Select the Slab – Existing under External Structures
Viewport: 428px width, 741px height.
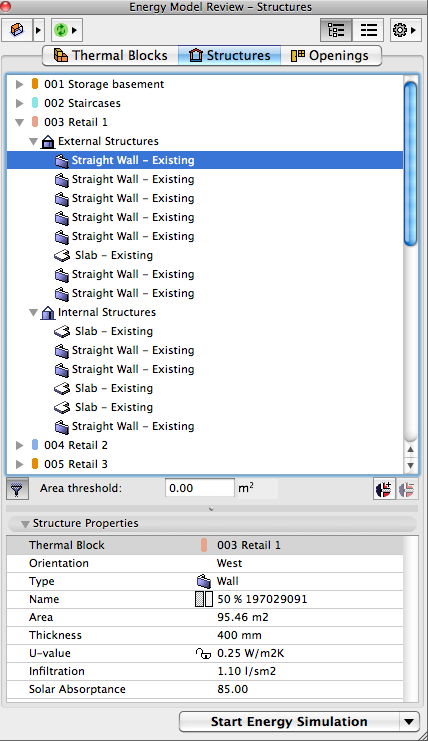tap(114, 255)
